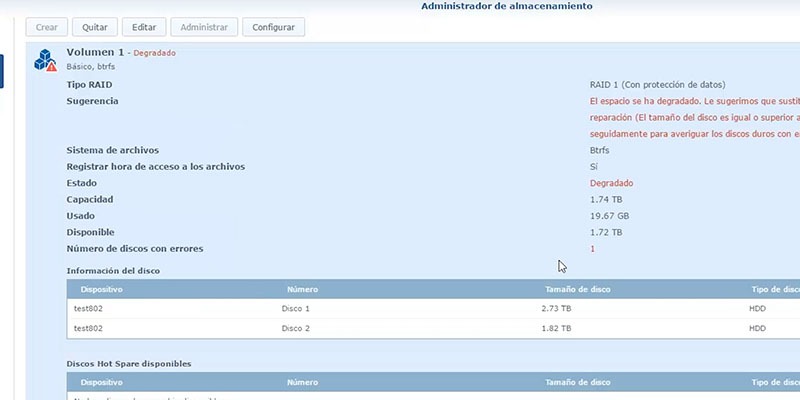The width and height of the screenshot is (800, 400).
Task: Click the 2.73 TB disk size cell
Action: tap(556, 309)
